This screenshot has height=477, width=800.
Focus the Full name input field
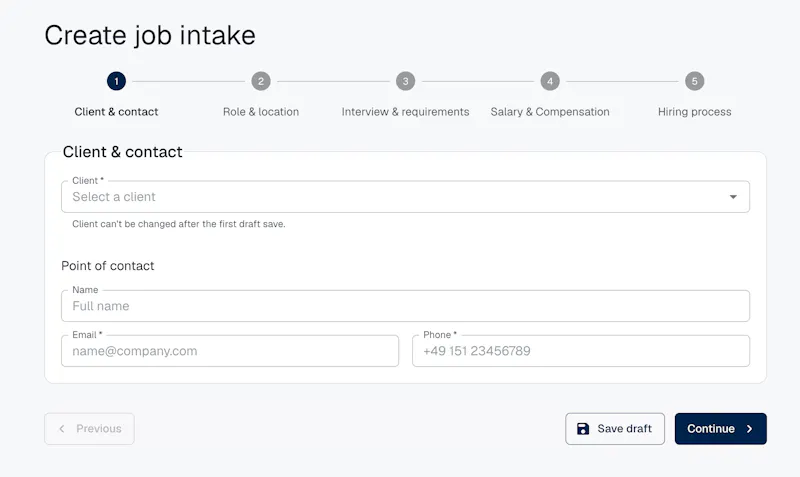[x=406, y=306]
